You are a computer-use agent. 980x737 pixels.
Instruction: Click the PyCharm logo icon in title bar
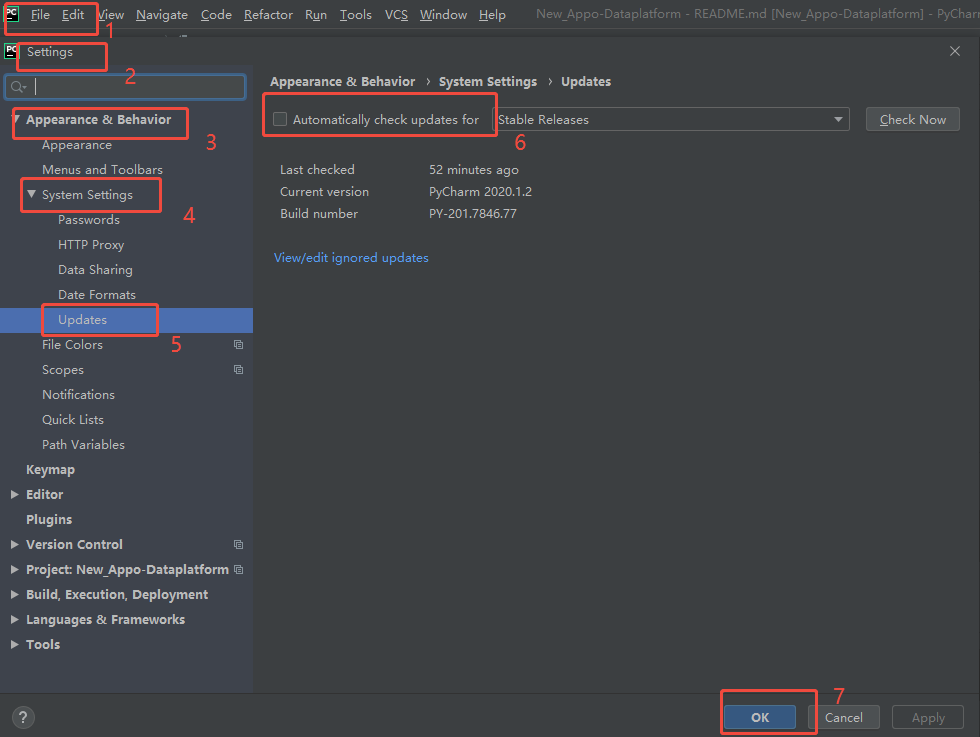coord(12,14)
